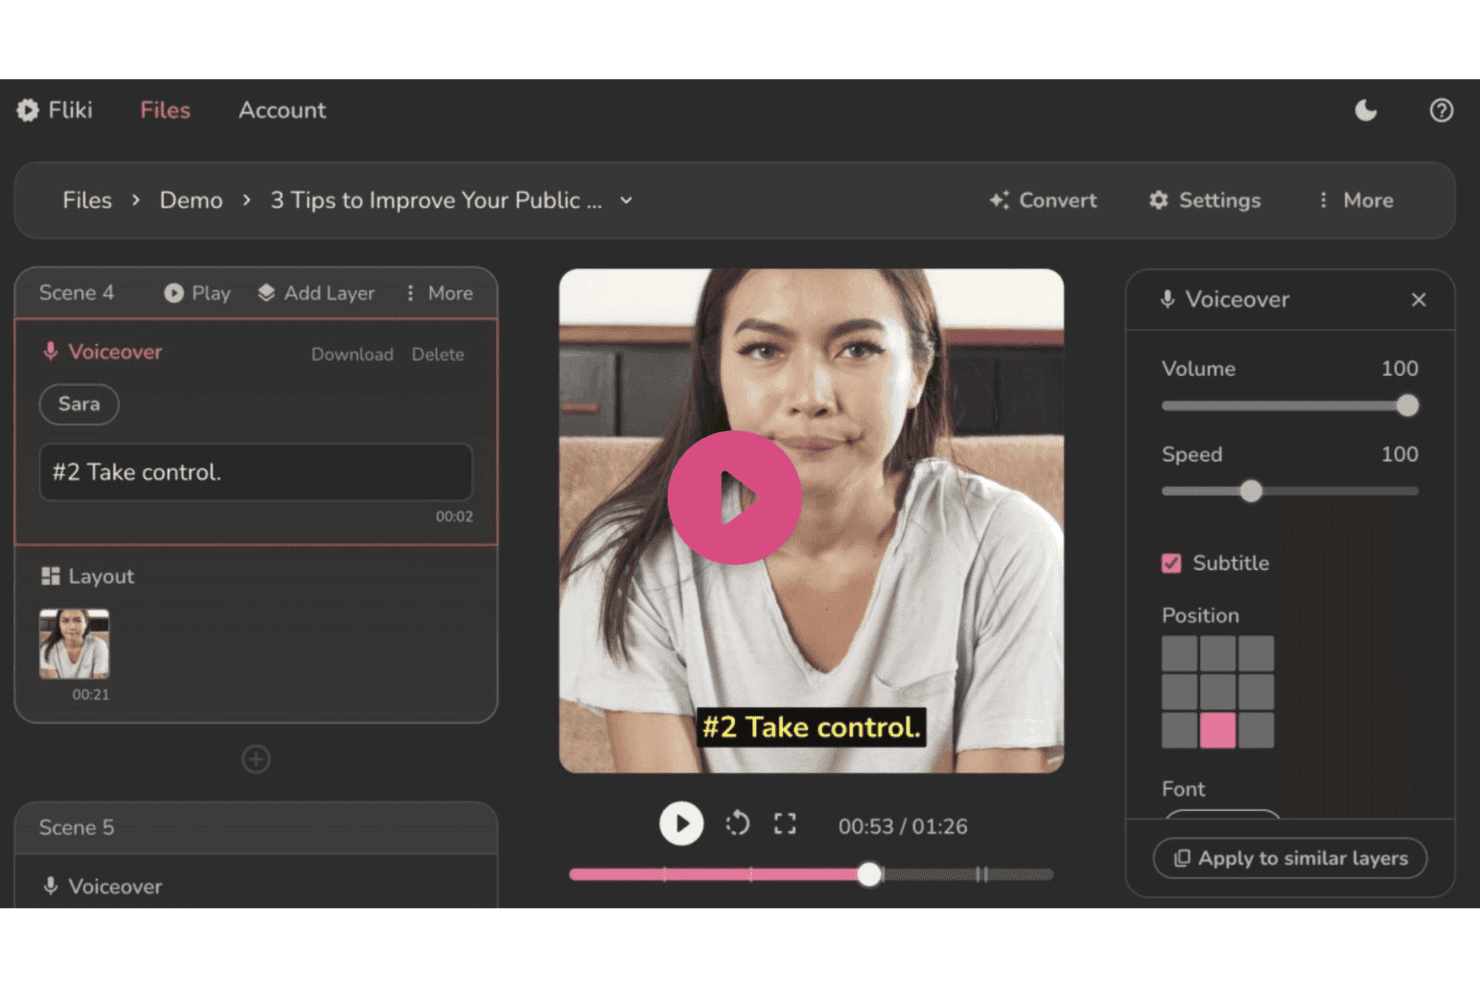Viewport: 1480px width, 987px height.
Task: Click the Fliki gear logo
Action: click(x=27, y=110)
